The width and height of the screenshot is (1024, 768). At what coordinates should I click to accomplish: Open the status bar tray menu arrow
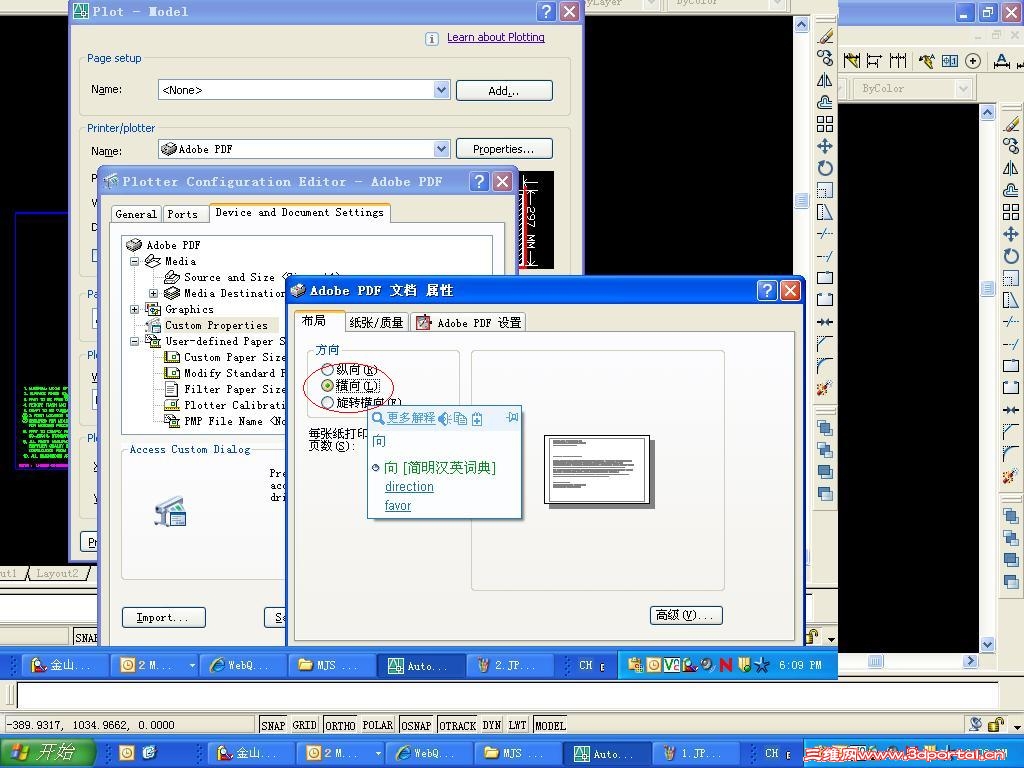pos(1017,726)
